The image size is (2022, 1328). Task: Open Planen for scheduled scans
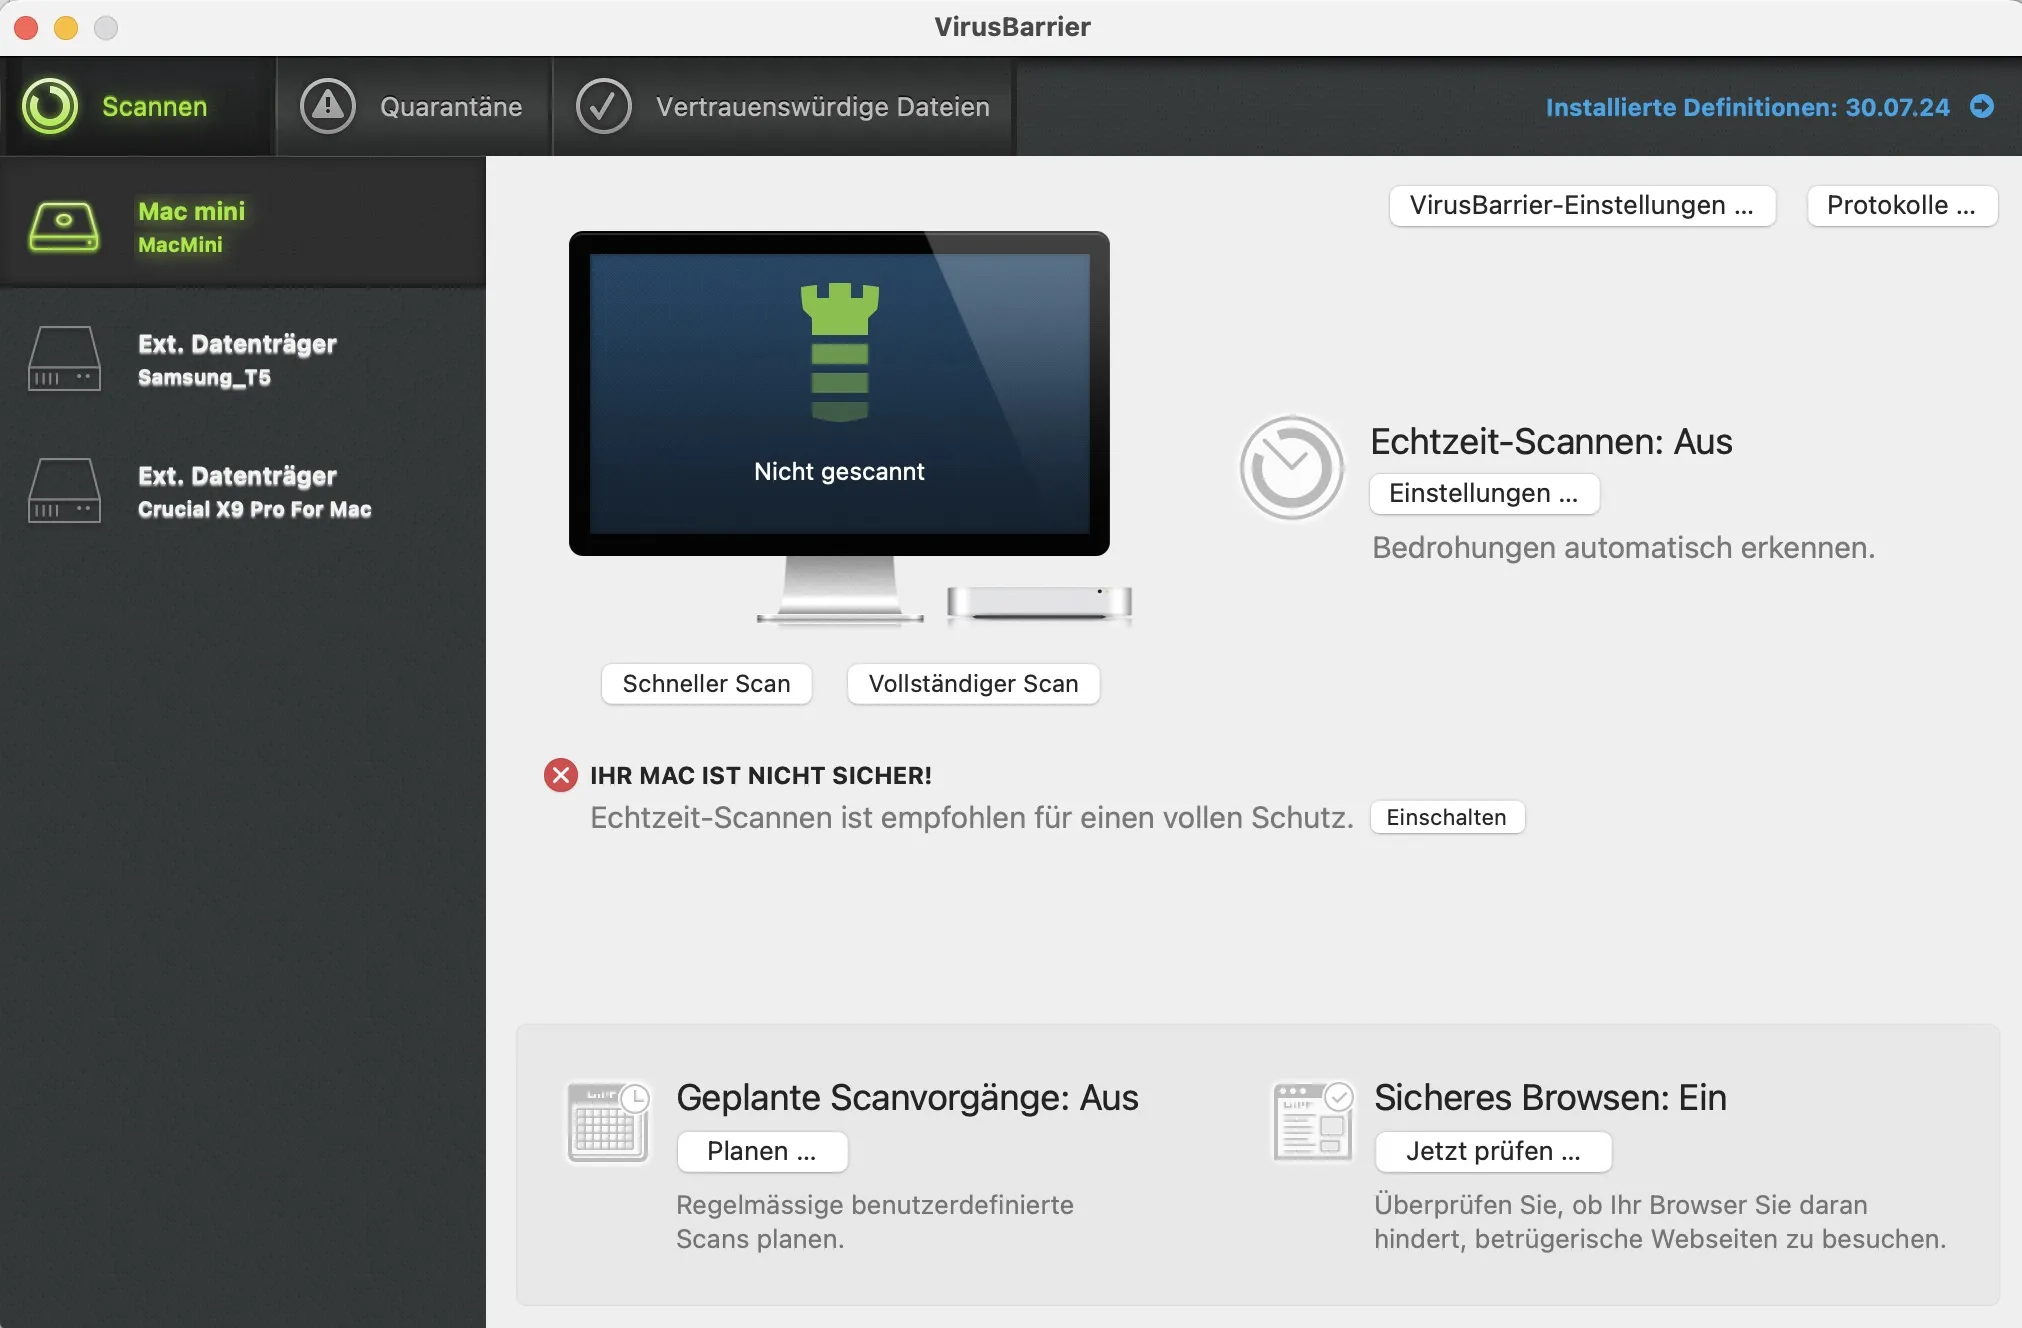pyautogui.click(x=761, y=1151)
